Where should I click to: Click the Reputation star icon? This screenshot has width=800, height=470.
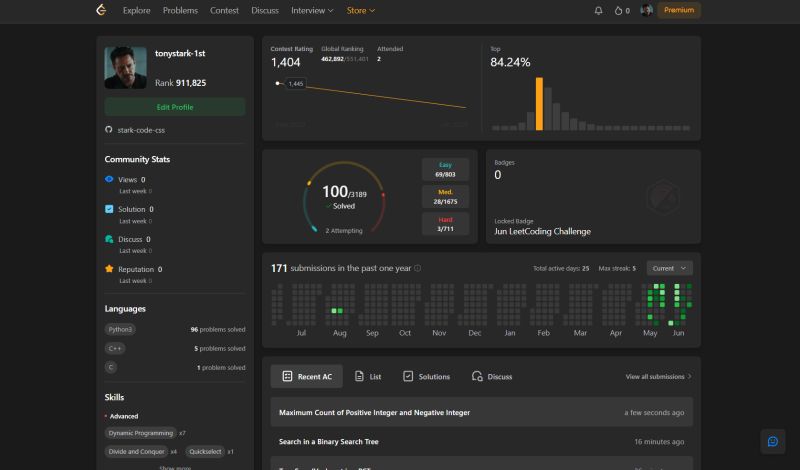[109, 268]
